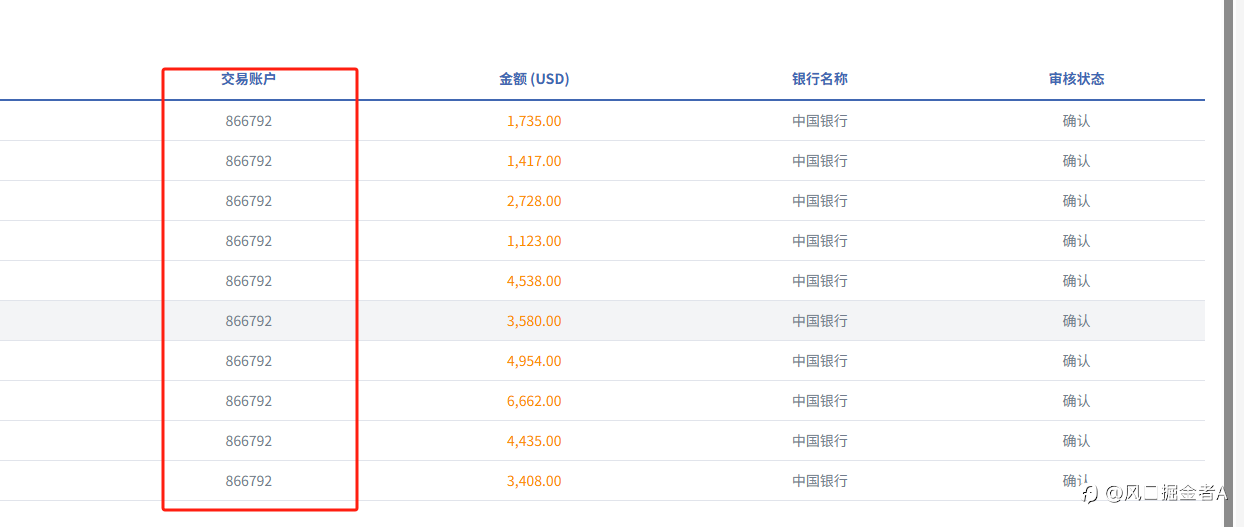Click 中国银行 in the 3,580.00 row
This screenshot has height=527, width=1244.
pos(820,321)
